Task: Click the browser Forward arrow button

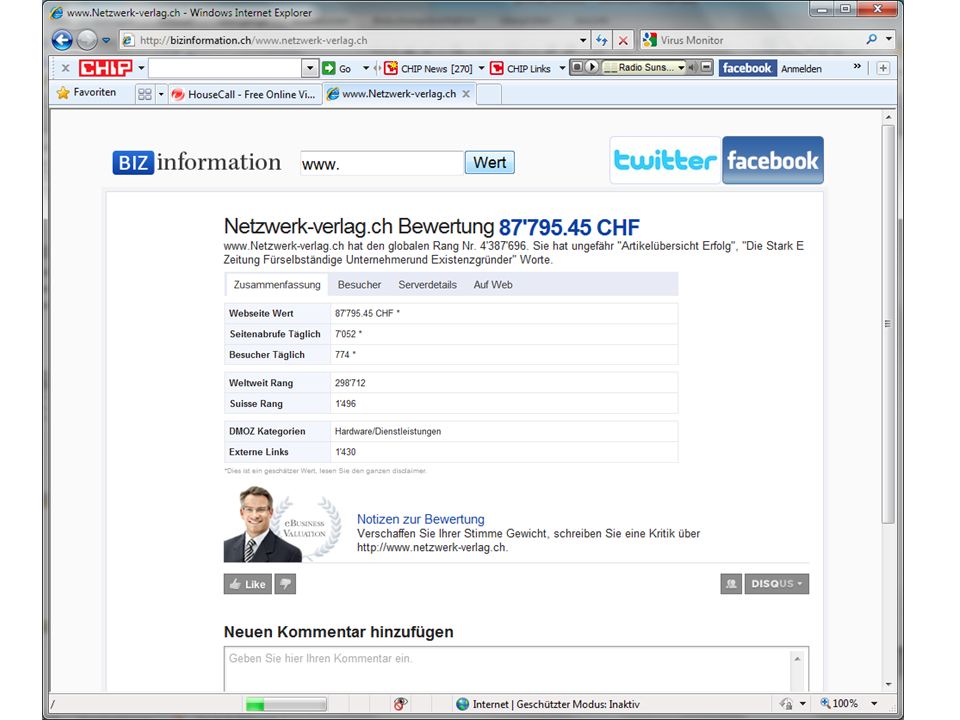Action: click(87, 40)
